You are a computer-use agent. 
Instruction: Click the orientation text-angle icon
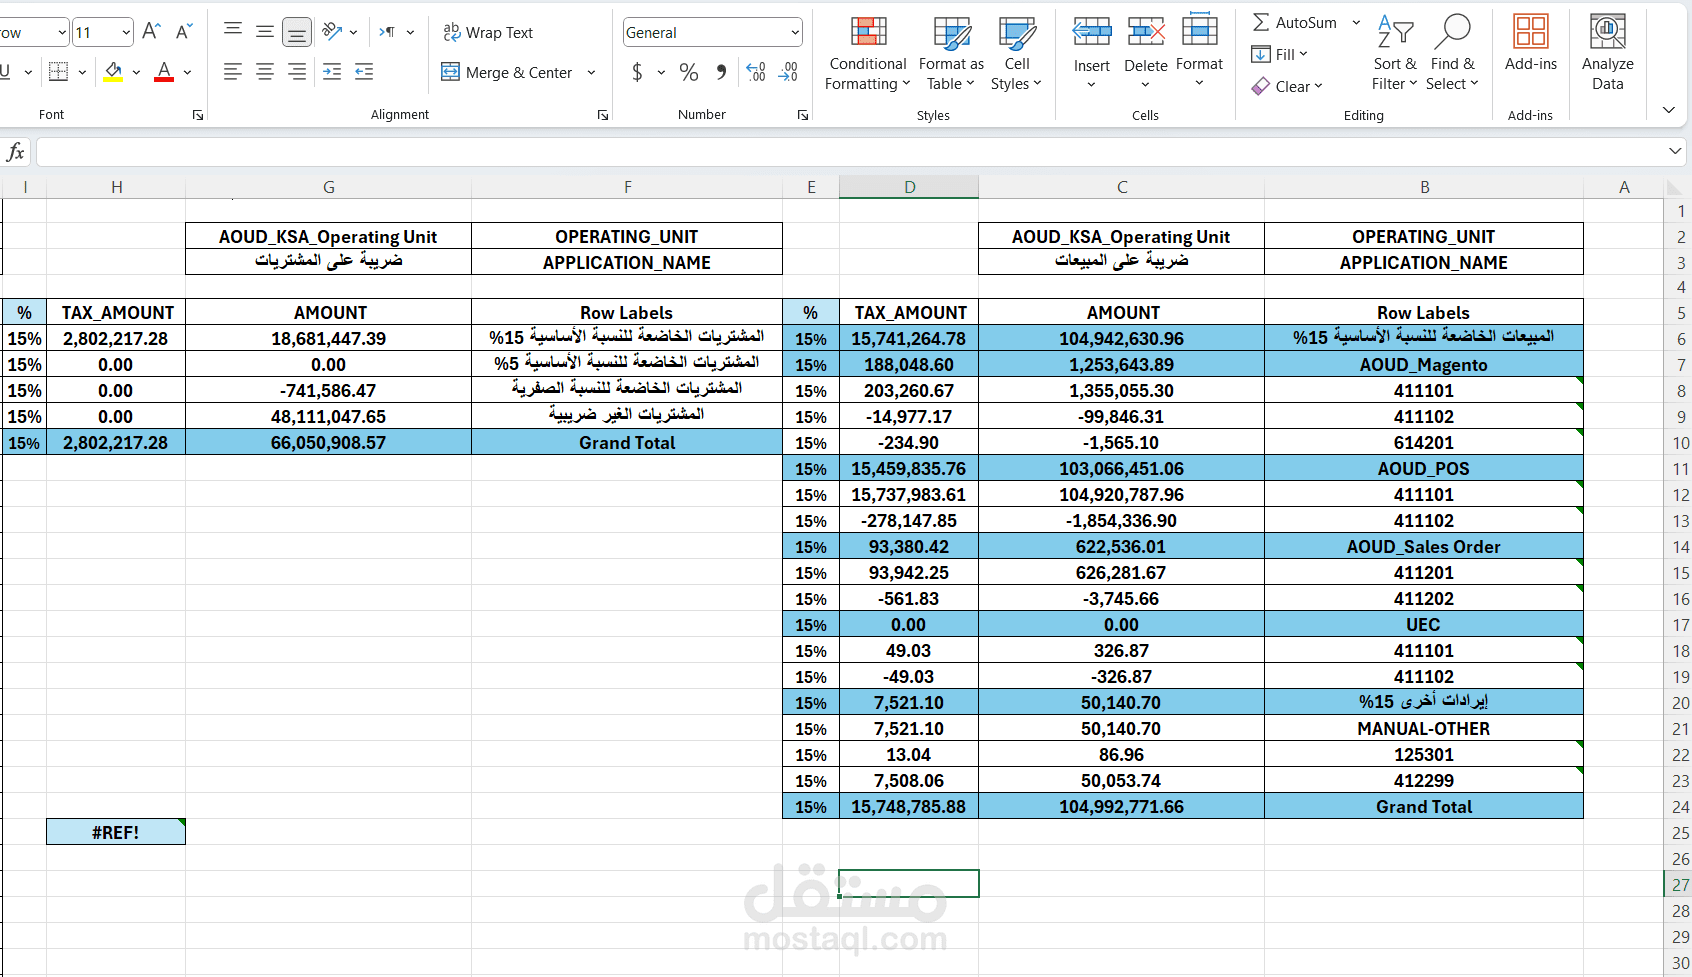point(333,32)
